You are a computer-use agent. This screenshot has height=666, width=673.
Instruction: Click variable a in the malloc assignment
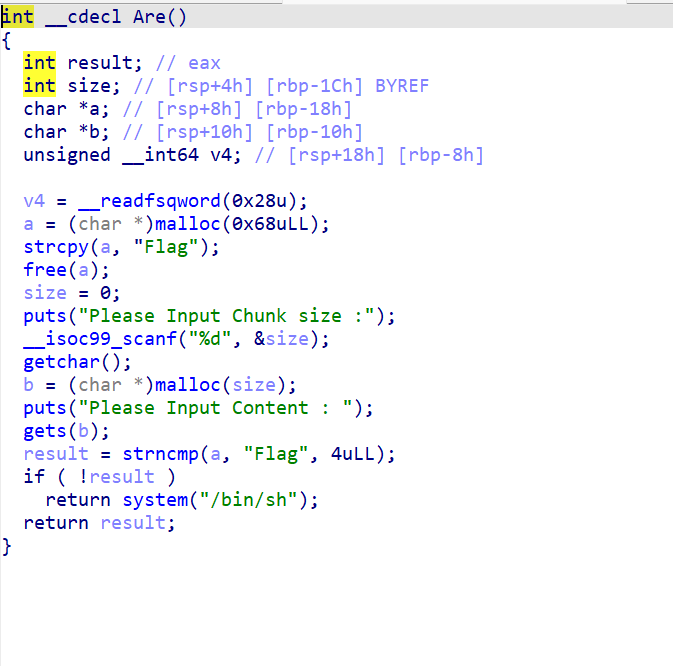[28, 224]
